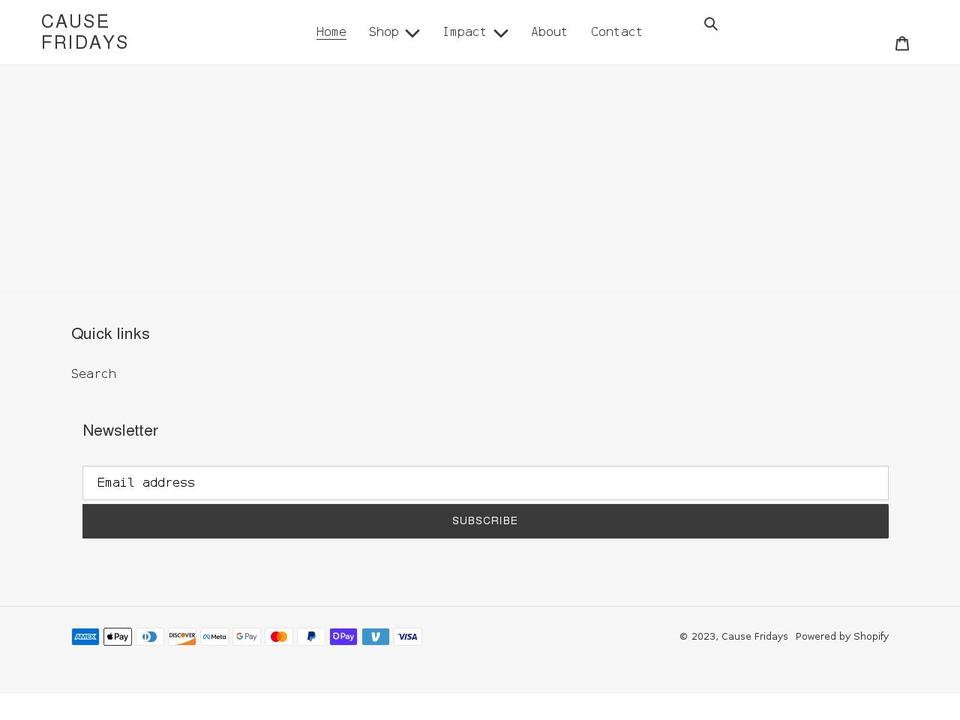Click the Discover payment icon

tap(182, 637)
